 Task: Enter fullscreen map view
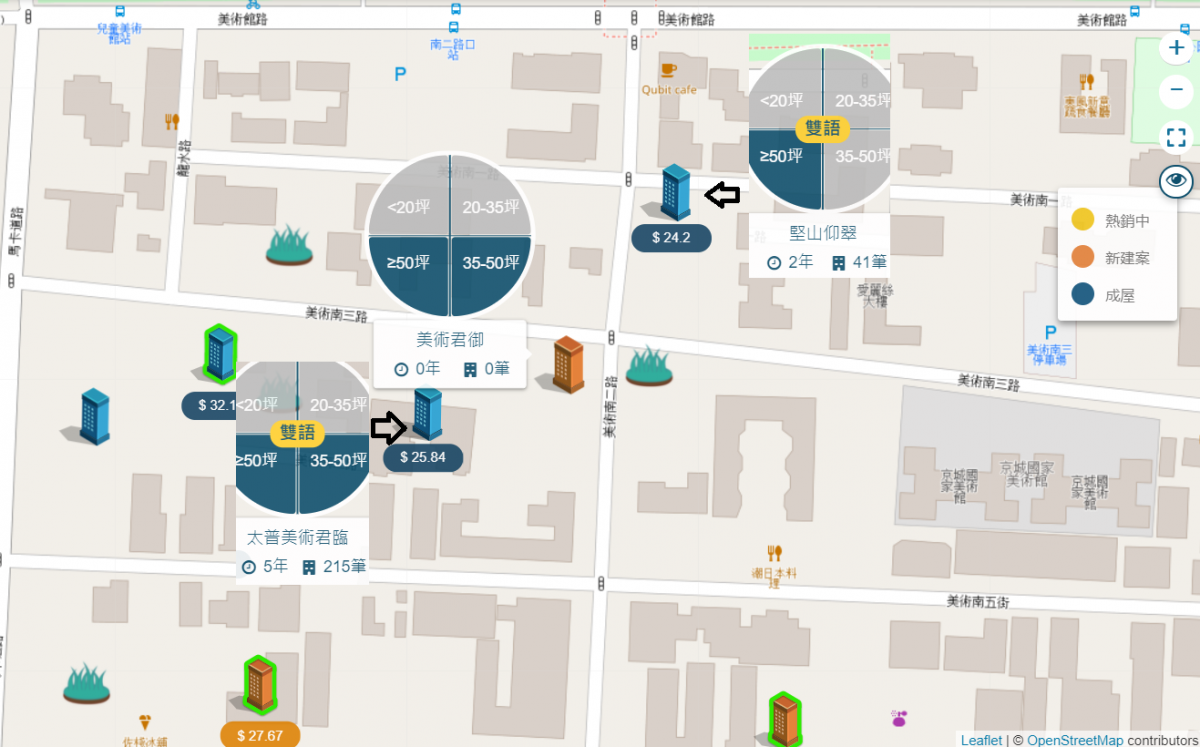1176,137
